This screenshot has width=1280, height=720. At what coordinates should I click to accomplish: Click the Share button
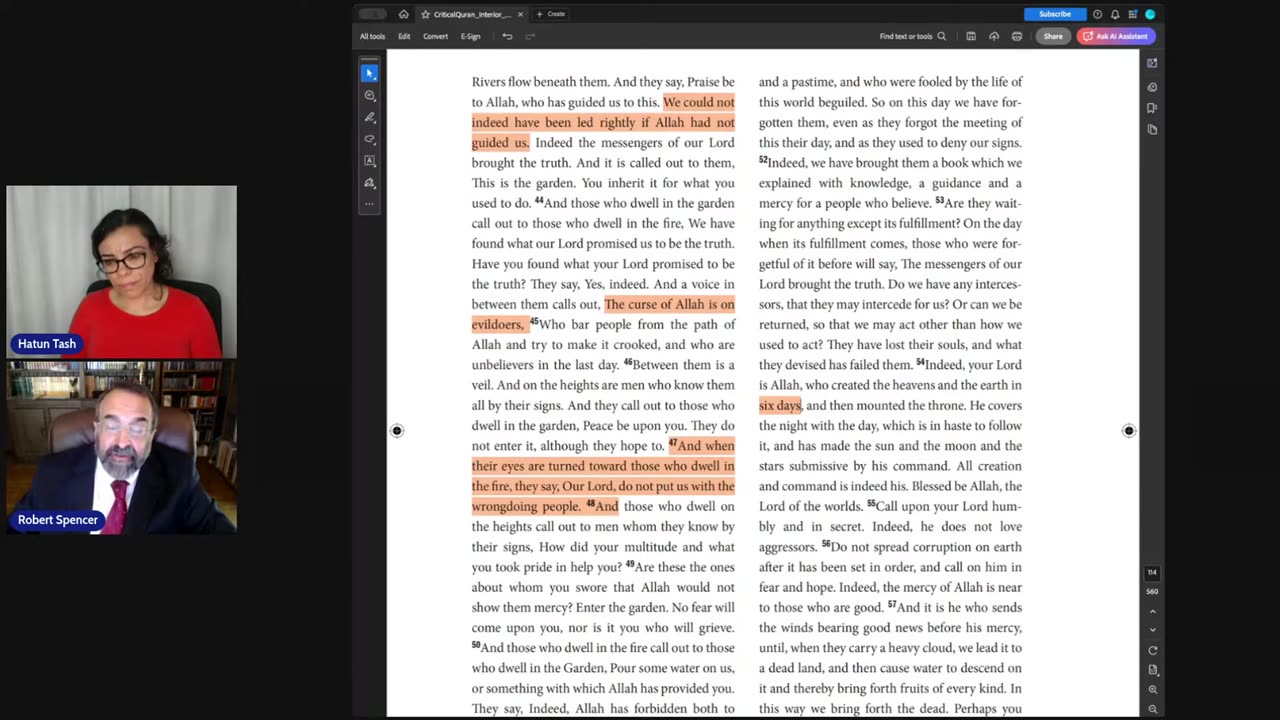point(1053,36)
